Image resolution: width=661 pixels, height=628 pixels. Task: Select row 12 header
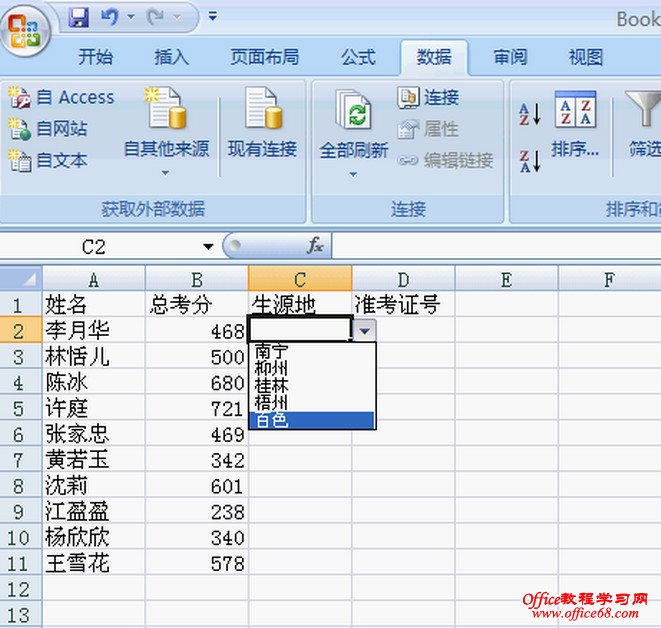(x=21, y=588)
